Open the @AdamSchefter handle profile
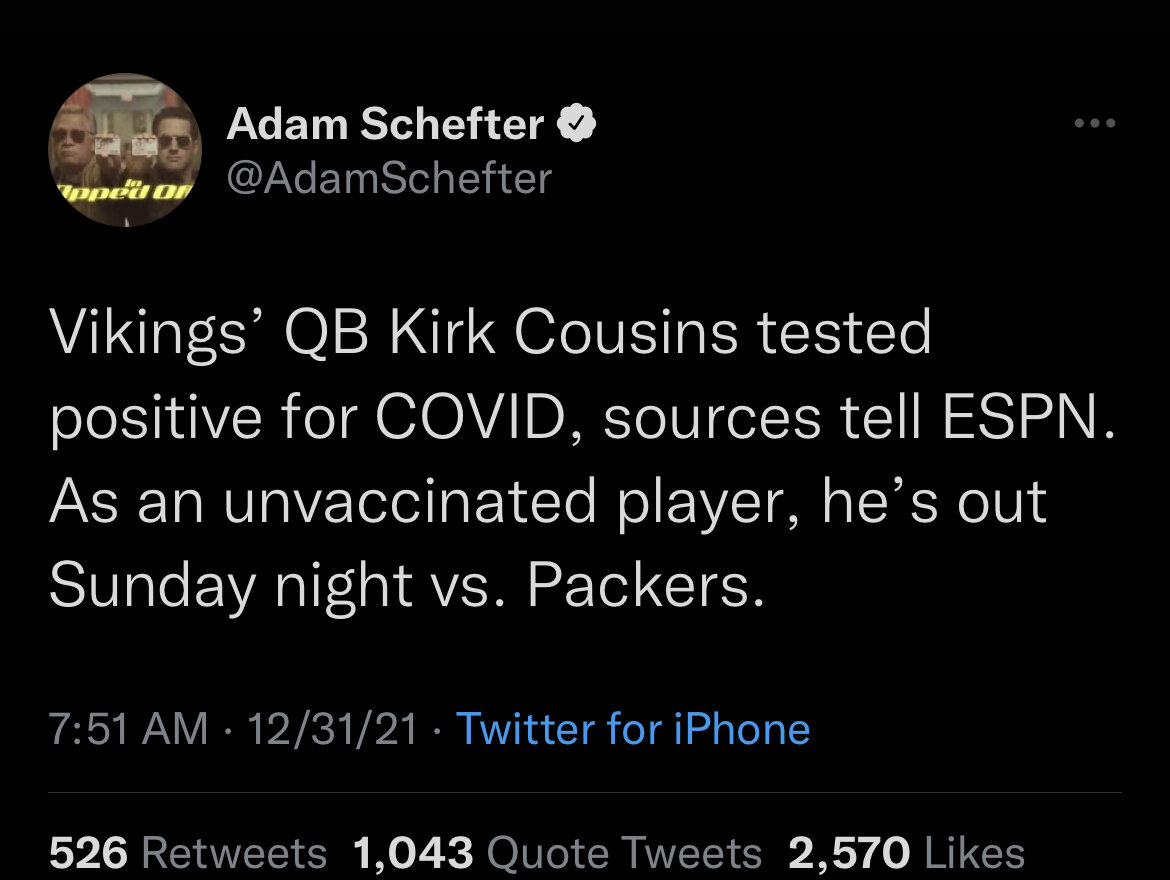The height and width of the screenshot is (880, 1170). tap(389, 178)
